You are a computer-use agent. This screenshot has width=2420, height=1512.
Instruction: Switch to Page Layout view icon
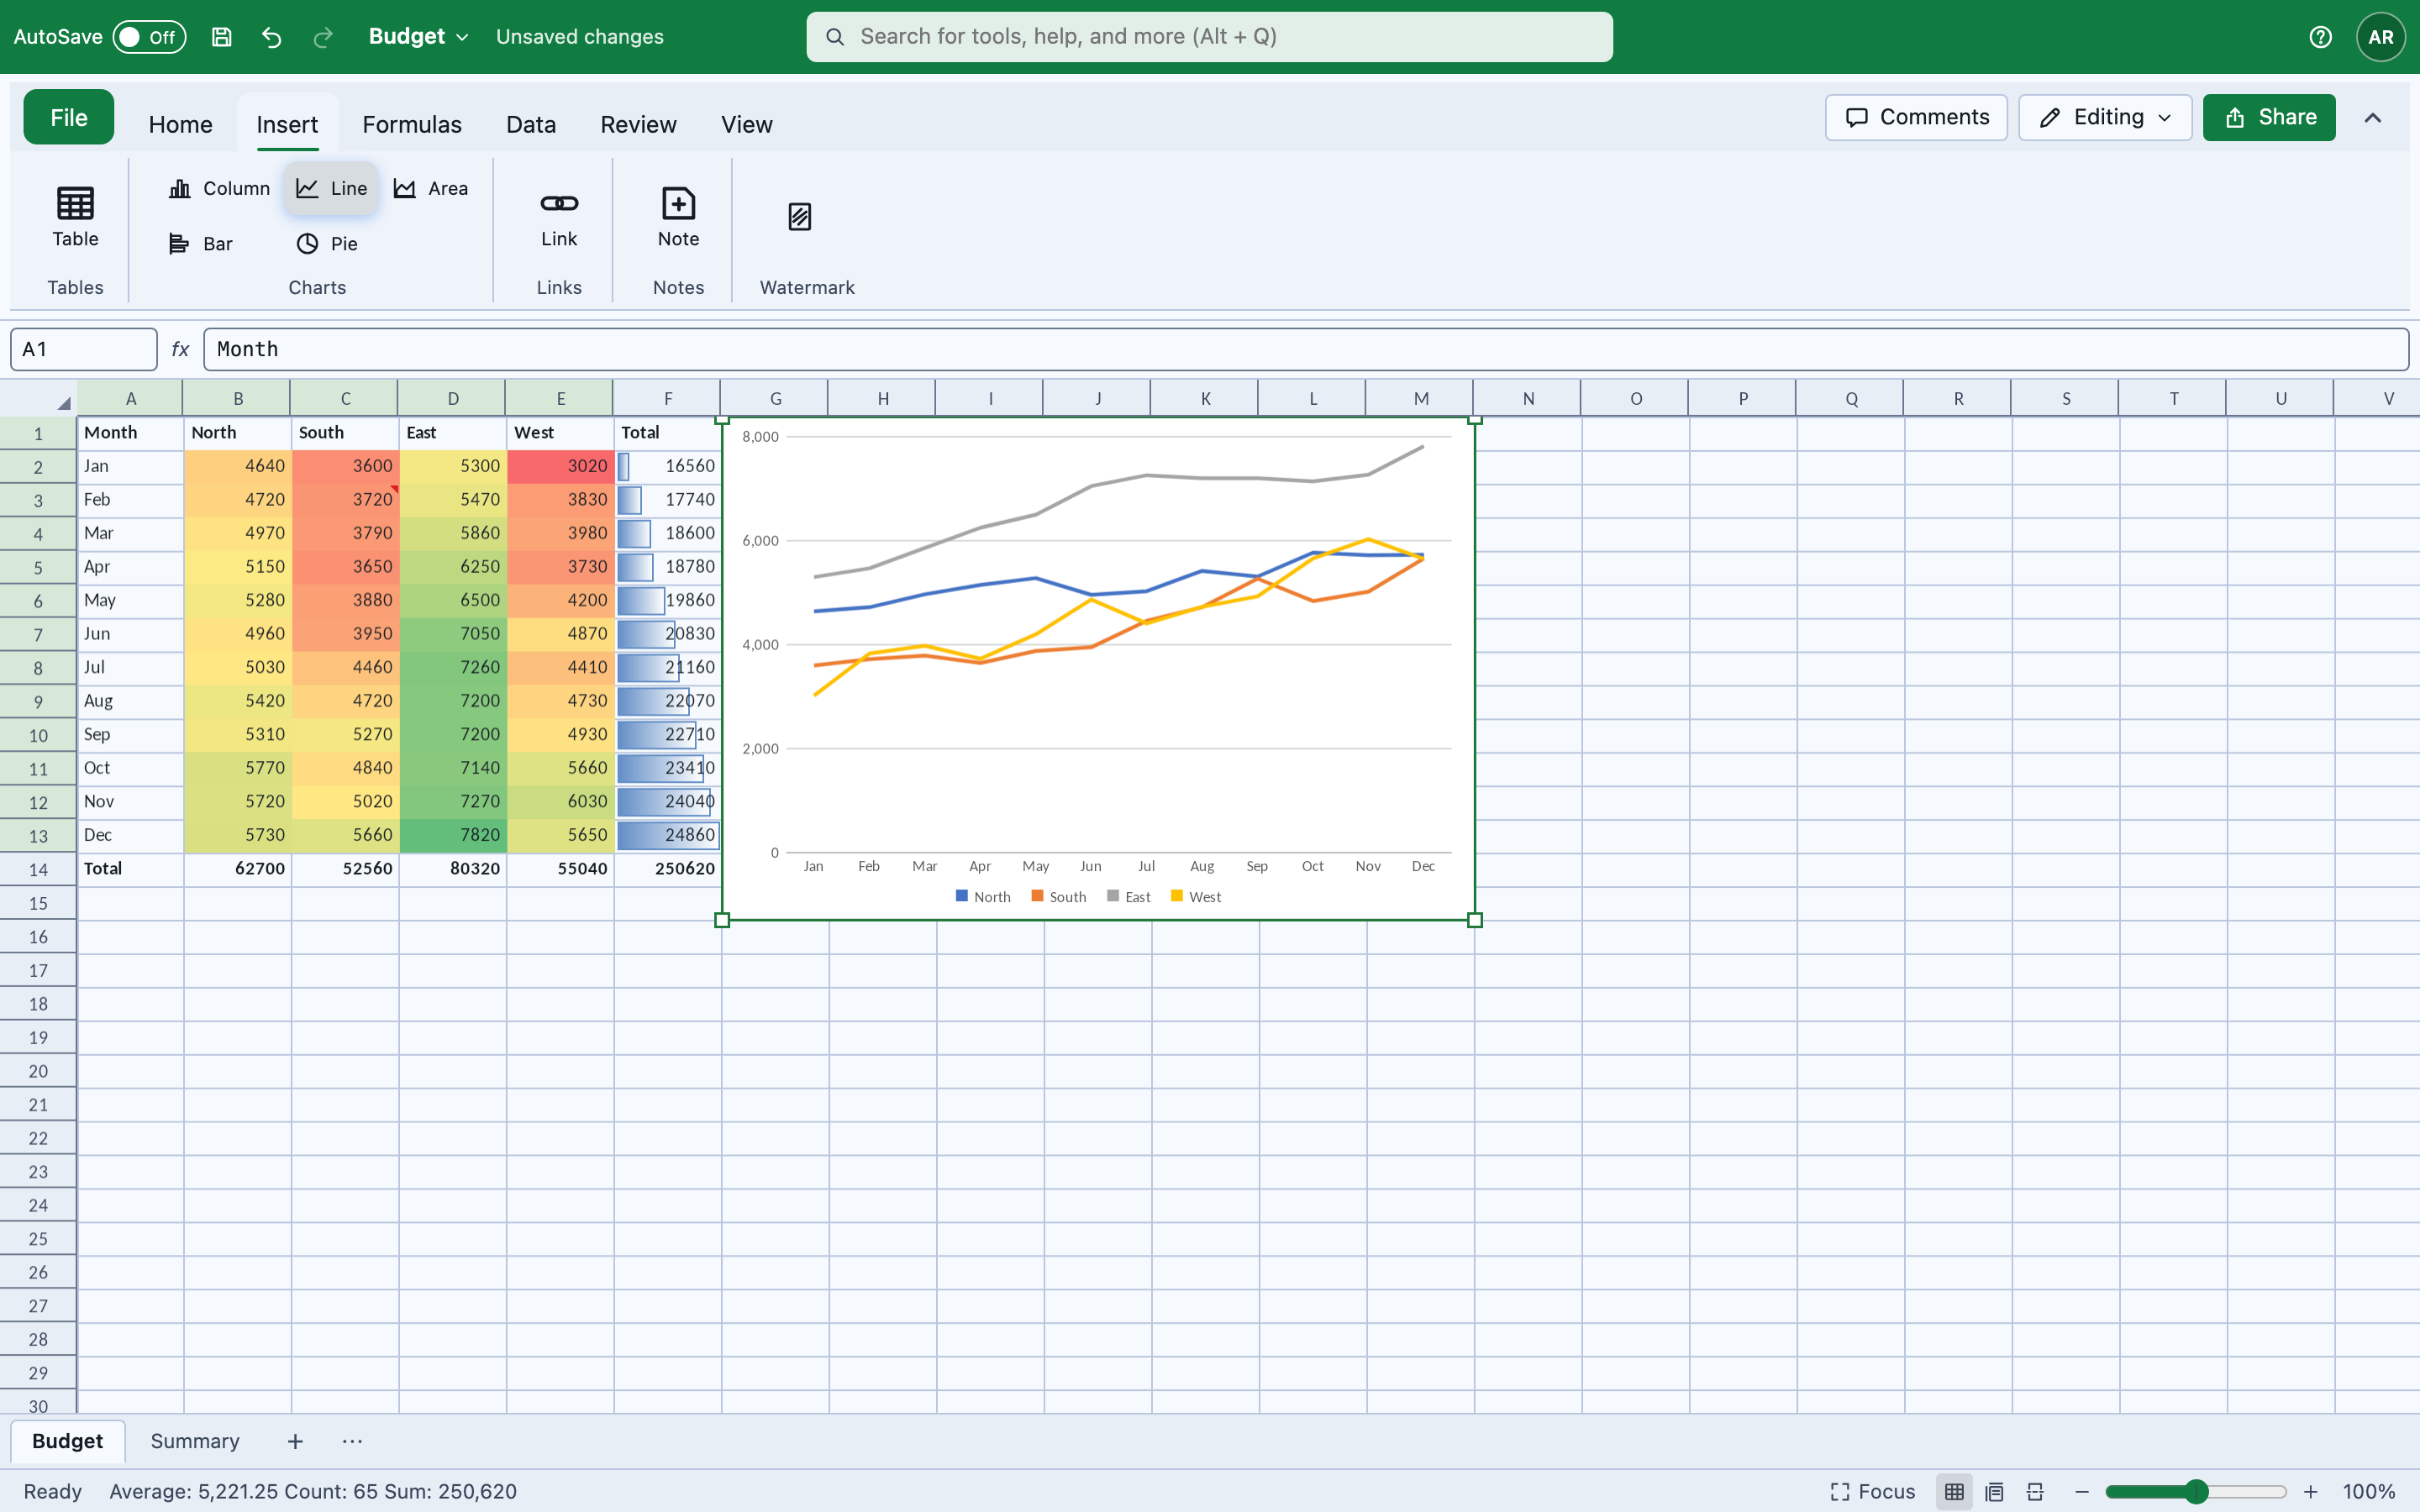click(1994, 1491)
